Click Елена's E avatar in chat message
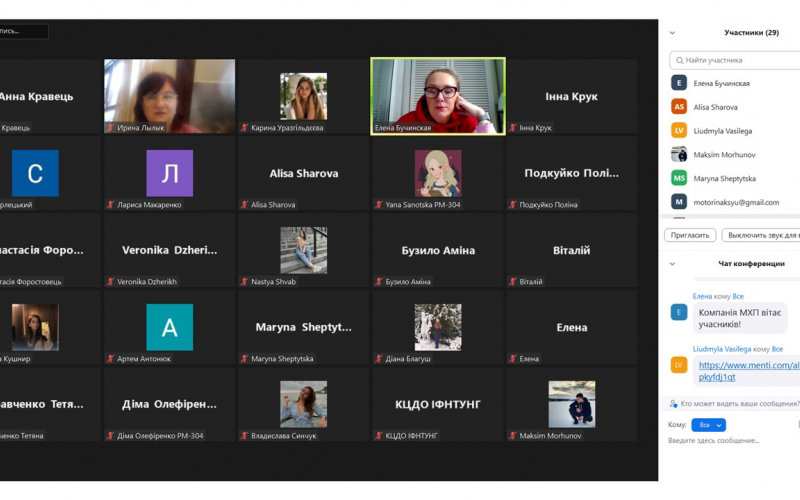The height and width of the screenshot is (500, 800). coord(679,312)
